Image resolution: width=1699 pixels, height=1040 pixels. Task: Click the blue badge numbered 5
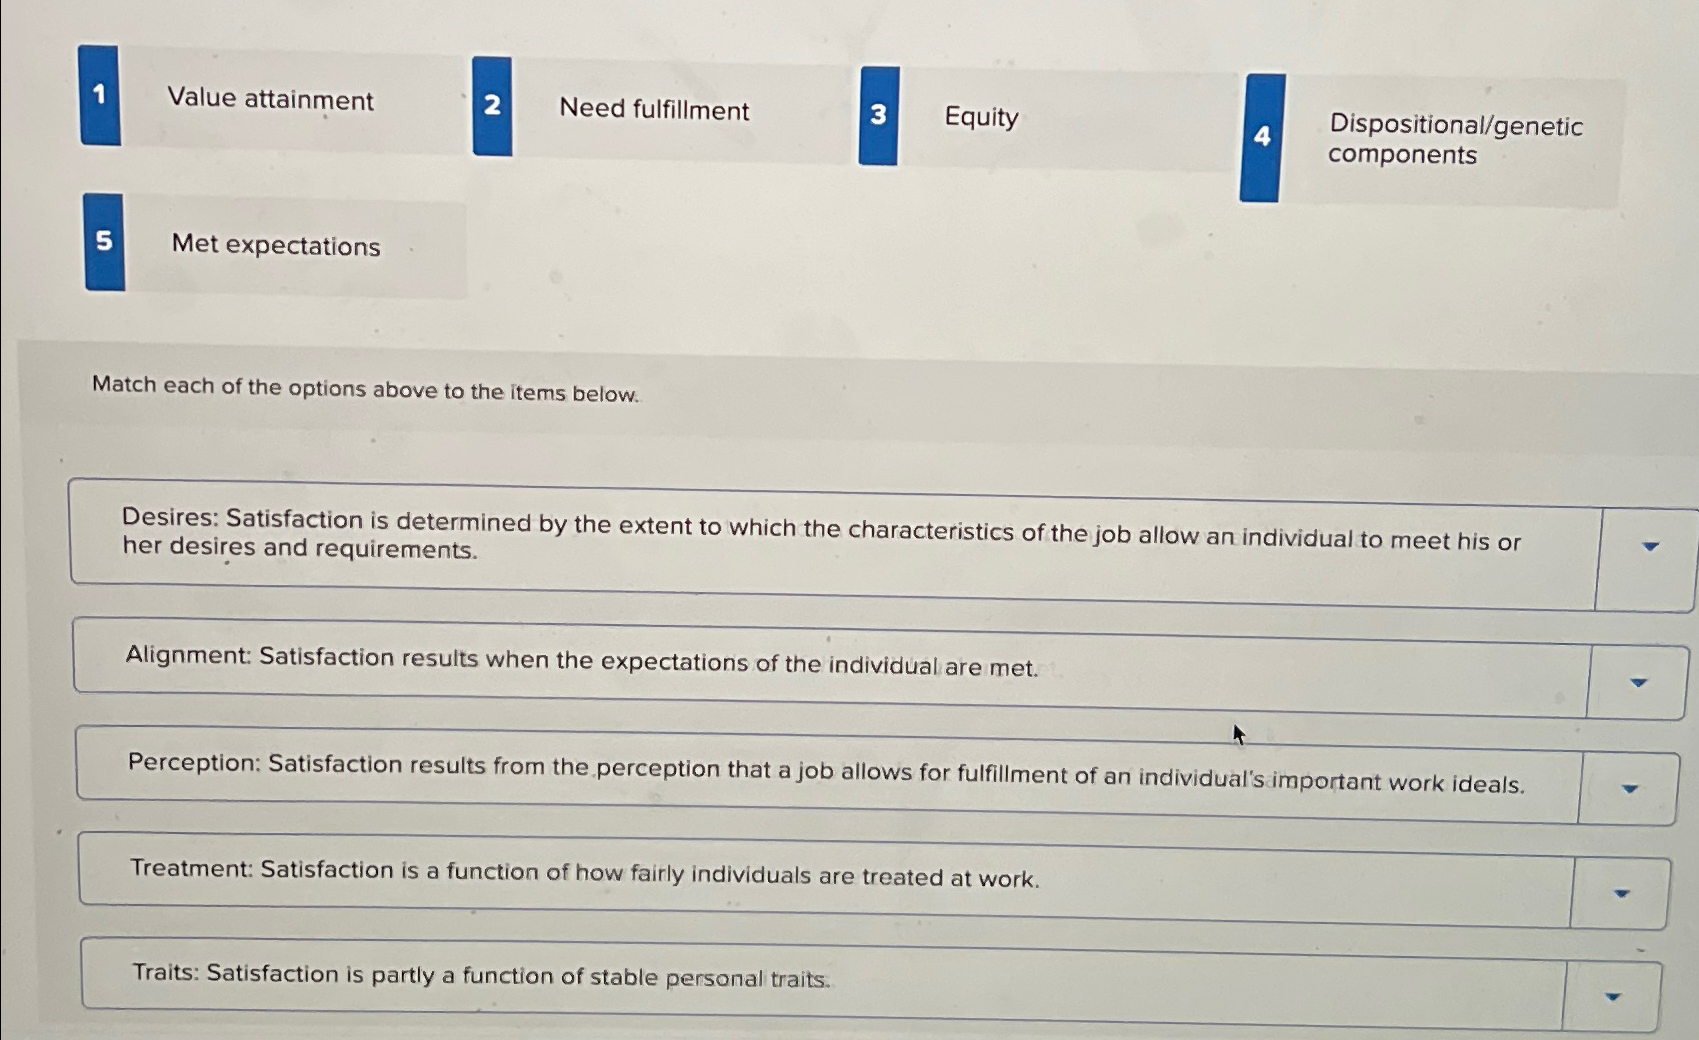104,242
